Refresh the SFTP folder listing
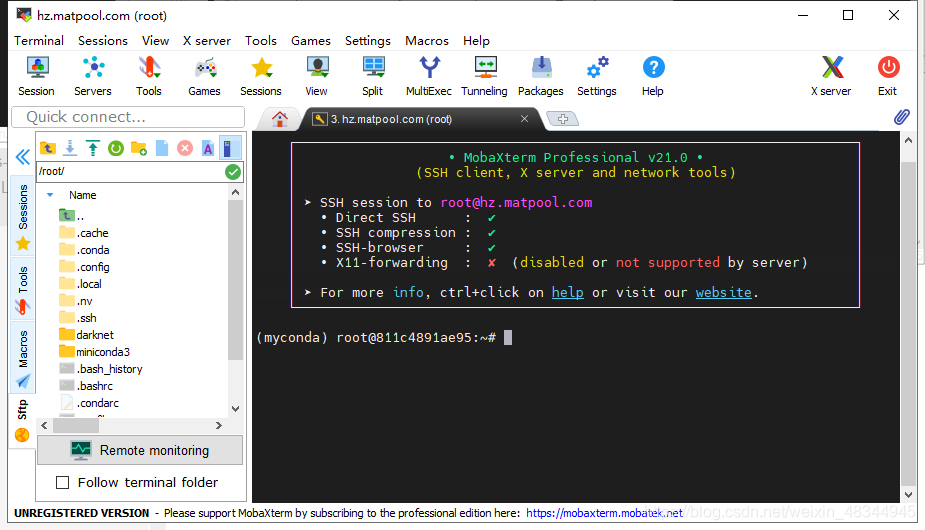This screenshot has width=925, height=530. coord(116,148)
